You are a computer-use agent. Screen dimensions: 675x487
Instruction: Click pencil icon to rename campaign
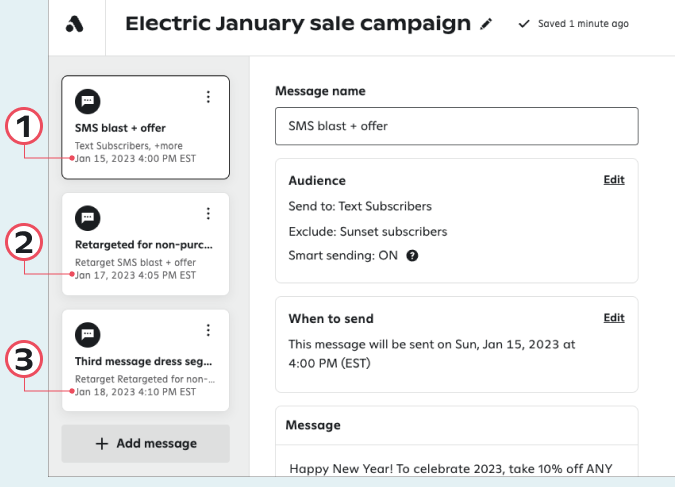(x=486, y=24)
